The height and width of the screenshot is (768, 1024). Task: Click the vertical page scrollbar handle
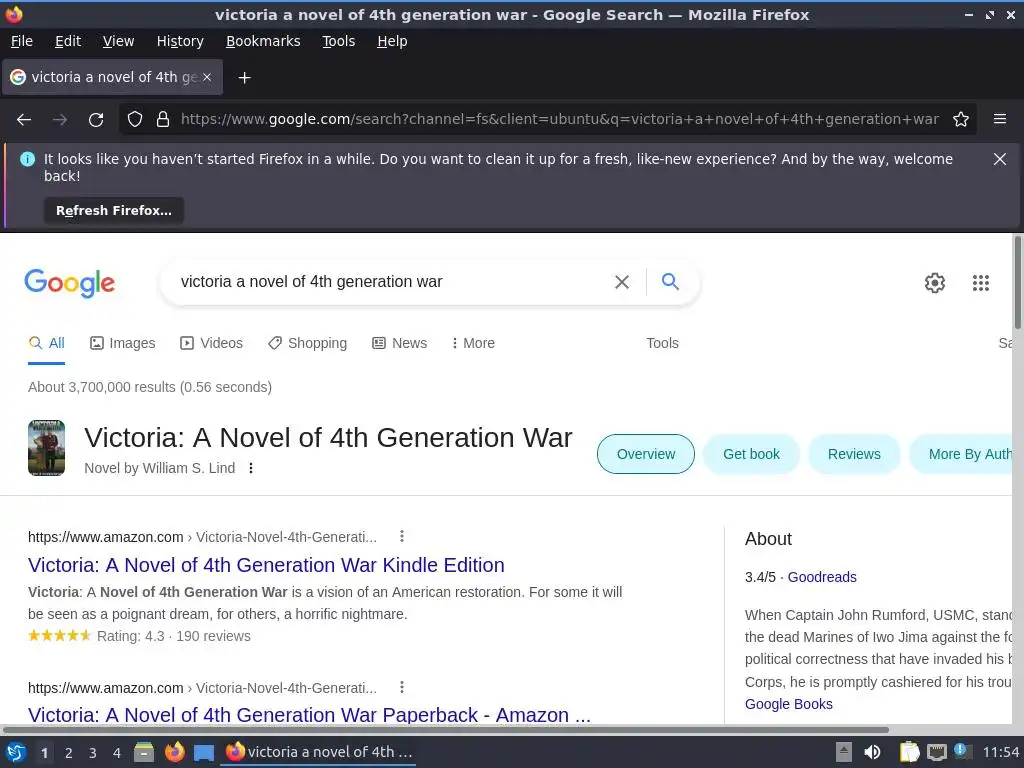click(x=1017, y=283)
